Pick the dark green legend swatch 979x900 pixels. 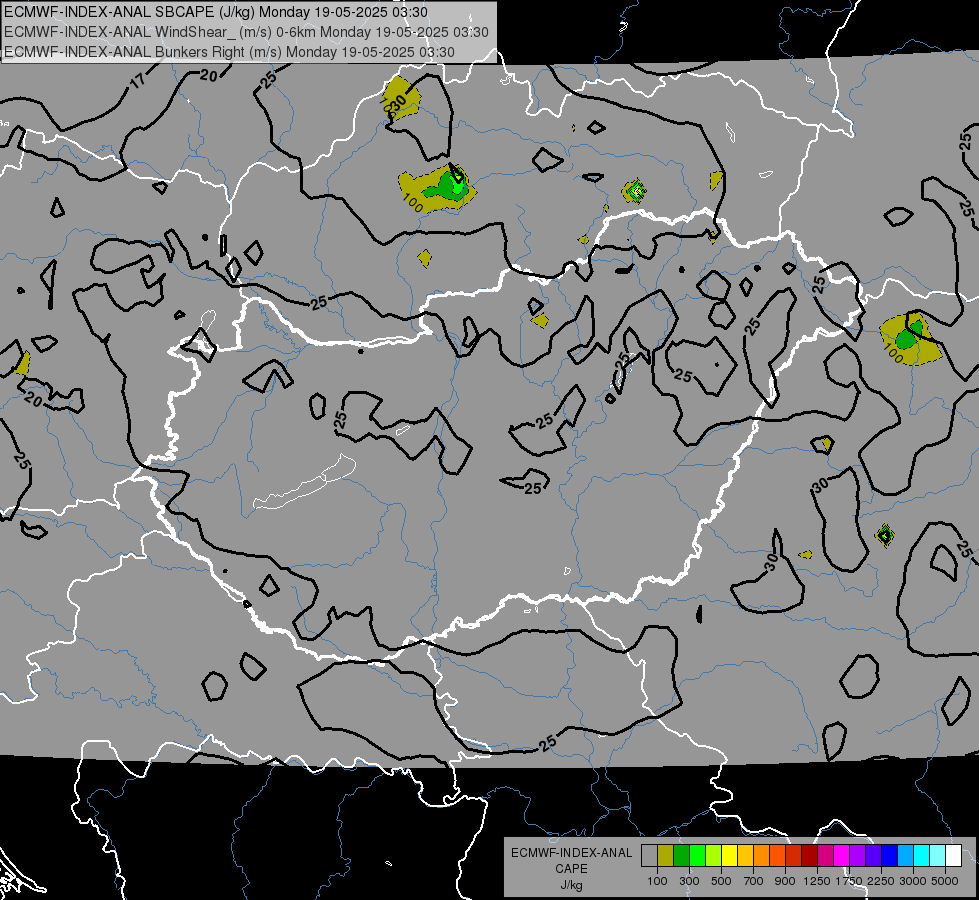(681, 856)
